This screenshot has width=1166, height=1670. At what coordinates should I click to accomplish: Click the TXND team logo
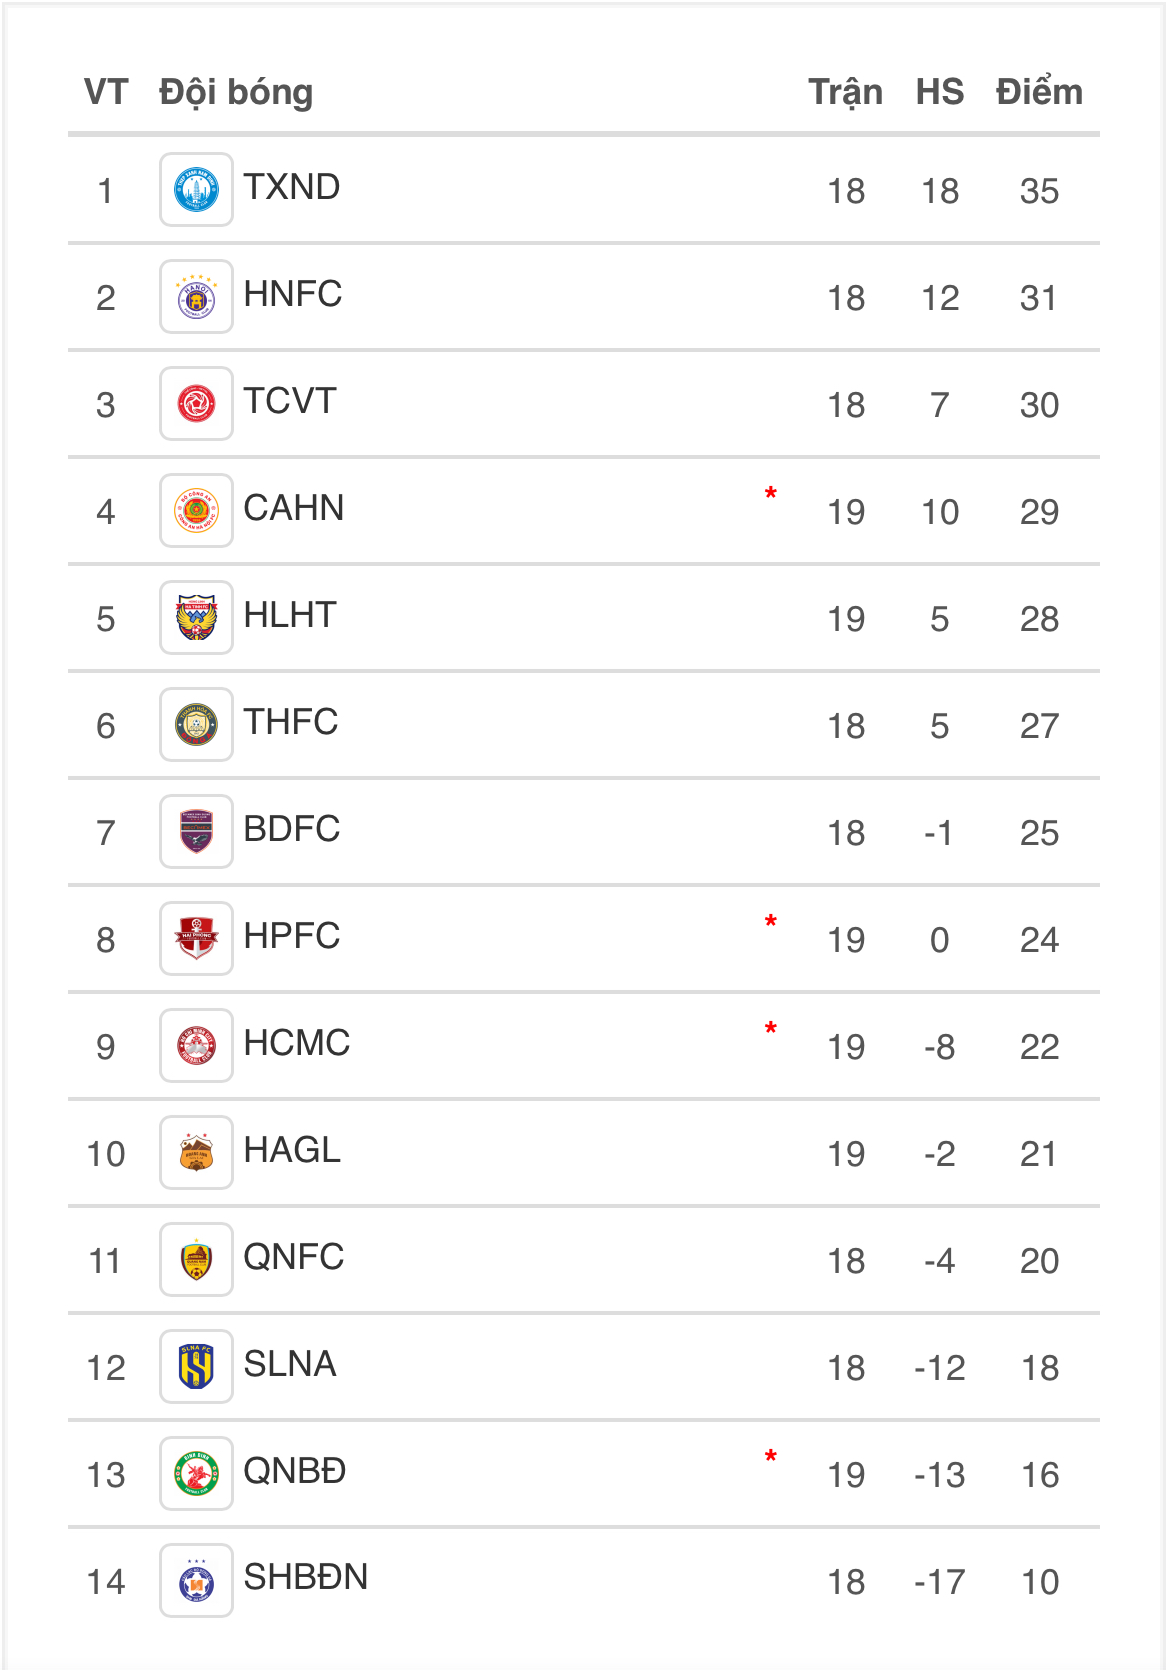(x=196, y=189)
